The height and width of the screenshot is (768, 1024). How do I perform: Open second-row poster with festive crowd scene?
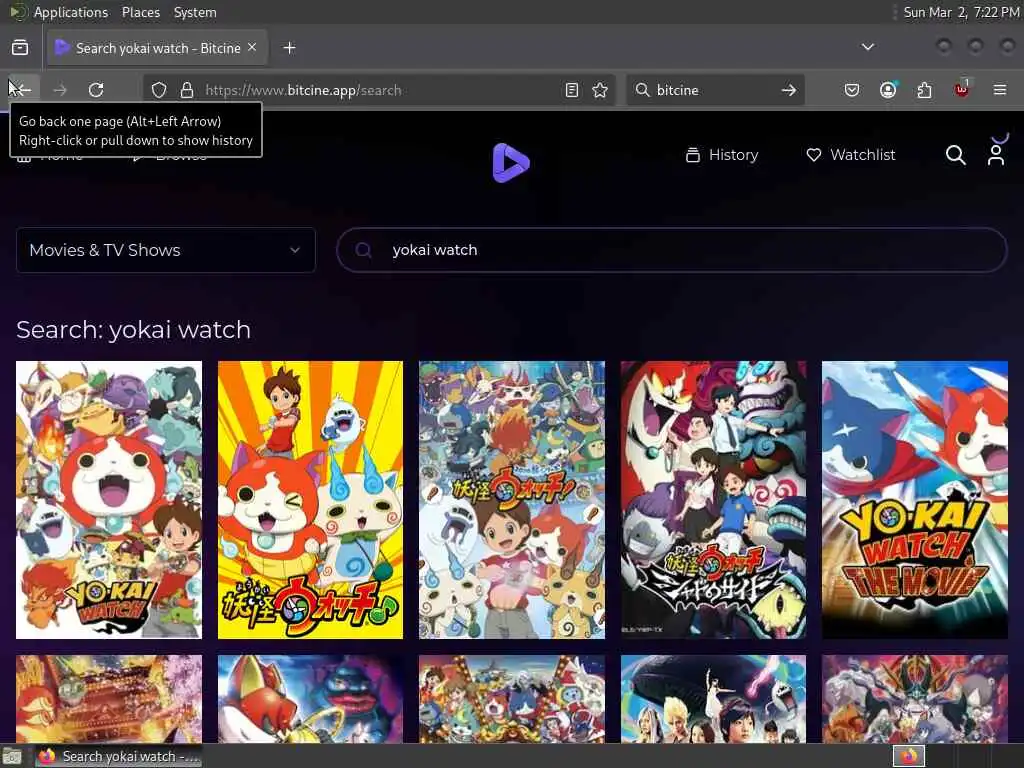click(x=512, y=699)
